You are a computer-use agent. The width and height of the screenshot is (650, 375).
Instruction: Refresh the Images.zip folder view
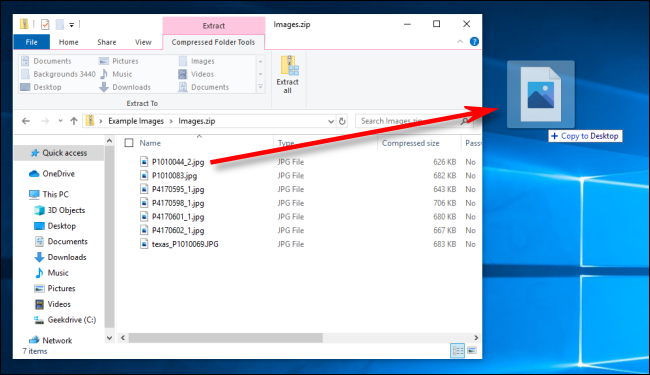pyautogui.click(x=342, y=121)
